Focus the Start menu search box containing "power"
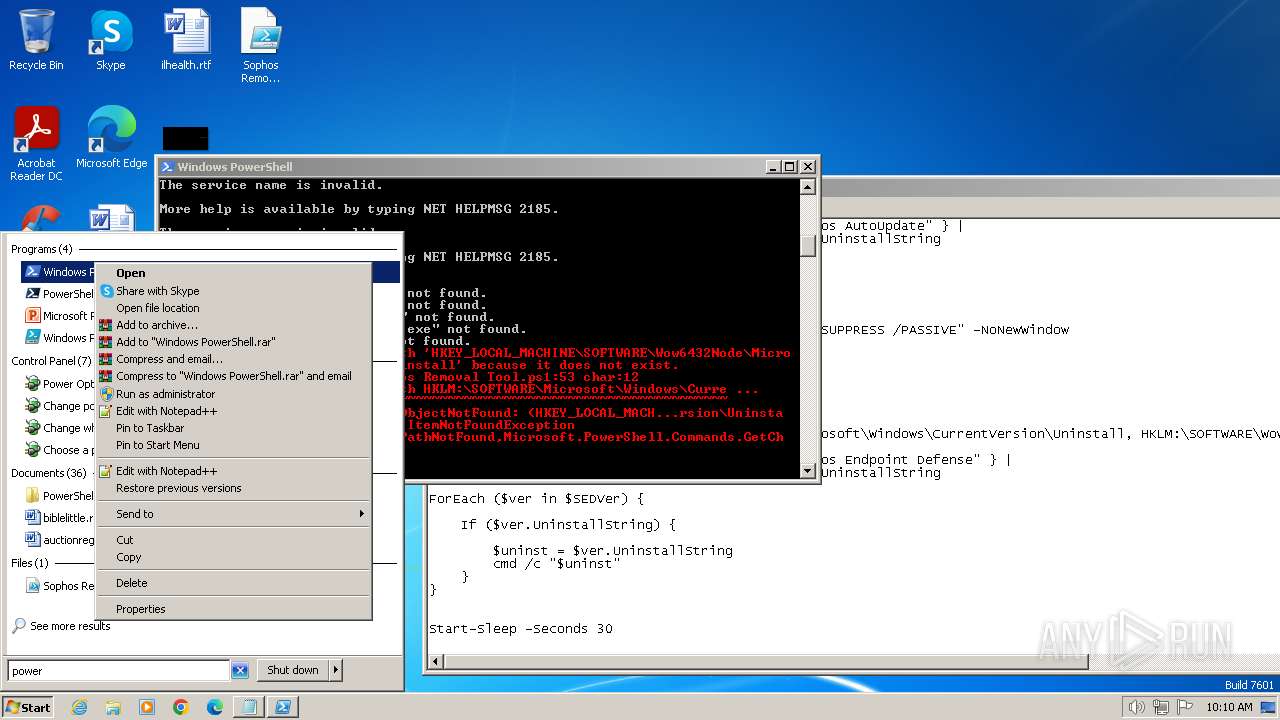 118,671
